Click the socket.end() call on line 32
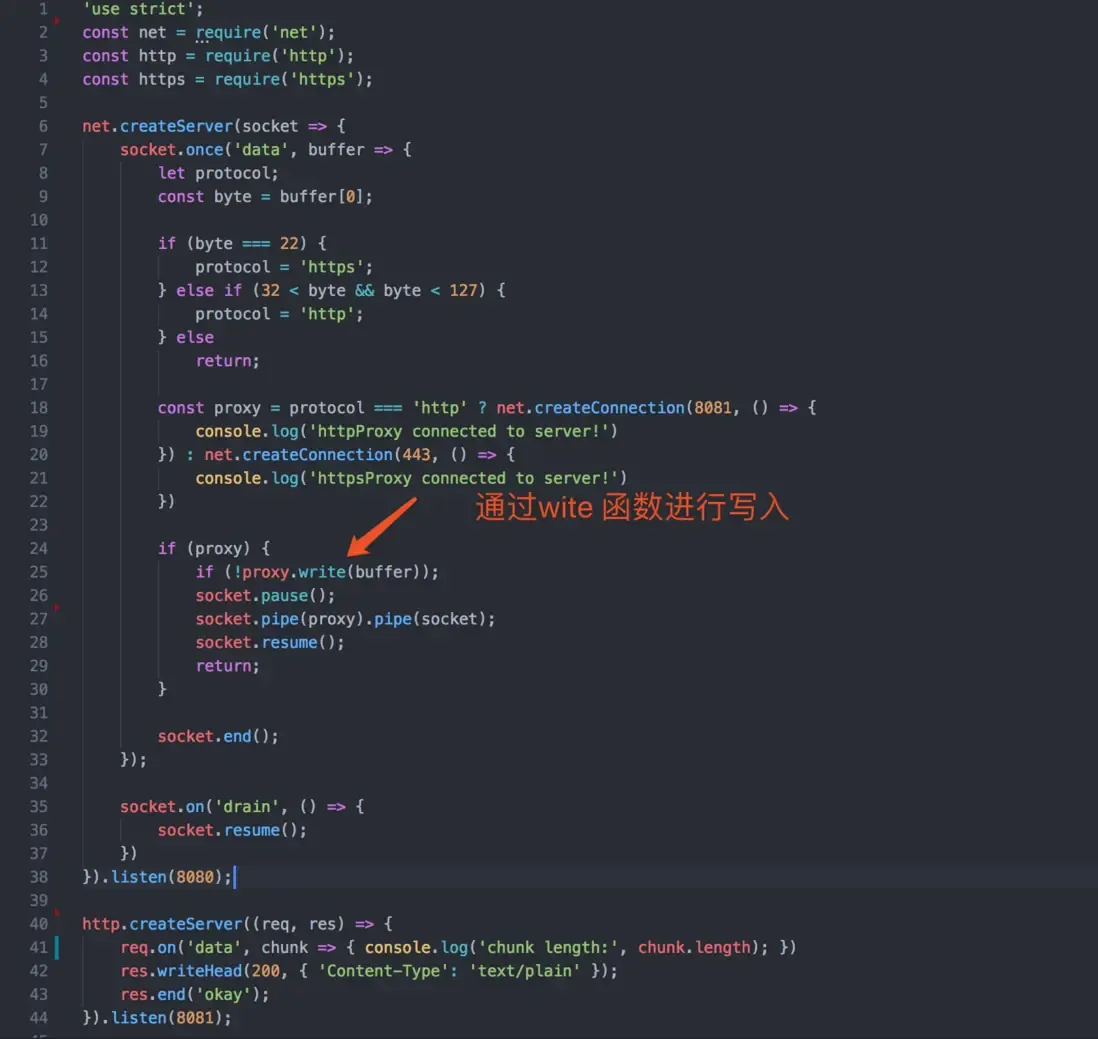The height and width of the screenshot is (1039, 1098). 218,737
